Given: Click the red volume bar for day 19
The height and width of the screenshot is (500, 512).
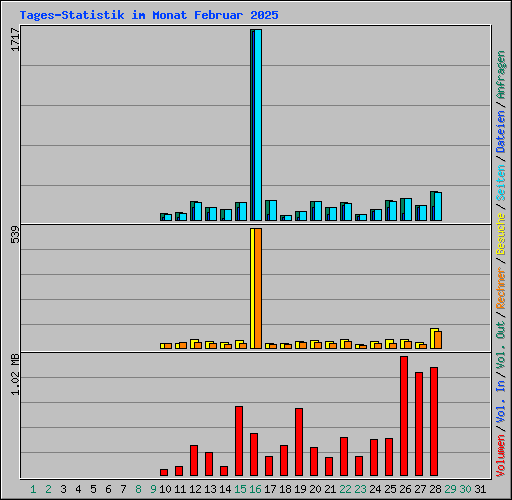Looking at the screenshot, I should (299, 442).
